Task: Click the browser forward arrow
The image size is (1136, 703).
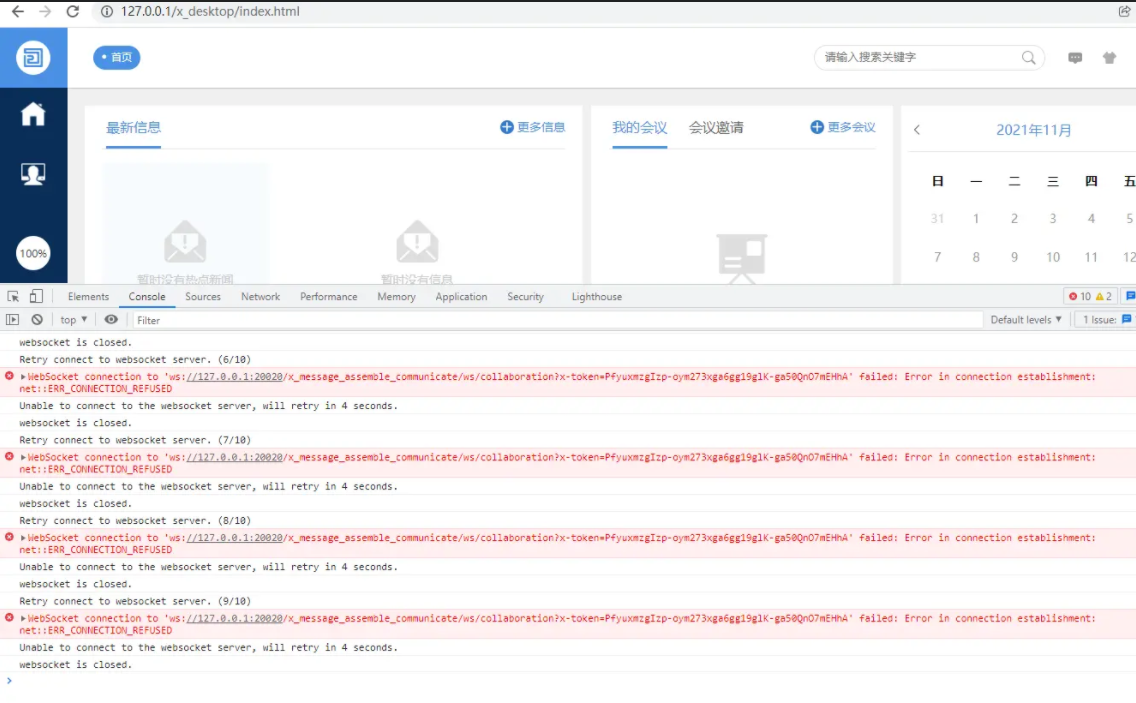Action: coord(45,12)
